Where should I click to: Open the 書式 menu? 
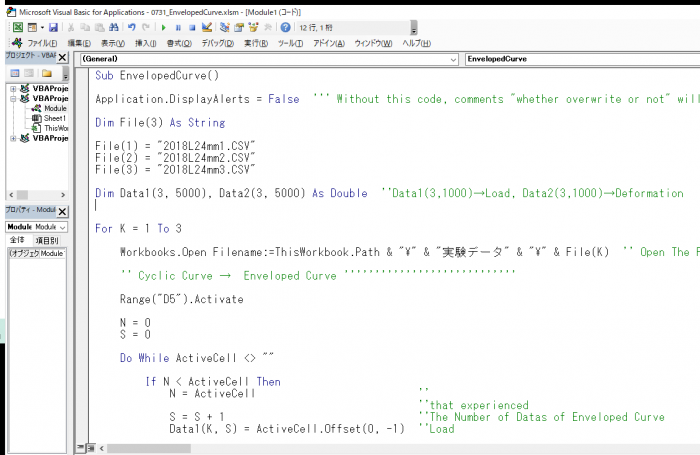(179, 43)
